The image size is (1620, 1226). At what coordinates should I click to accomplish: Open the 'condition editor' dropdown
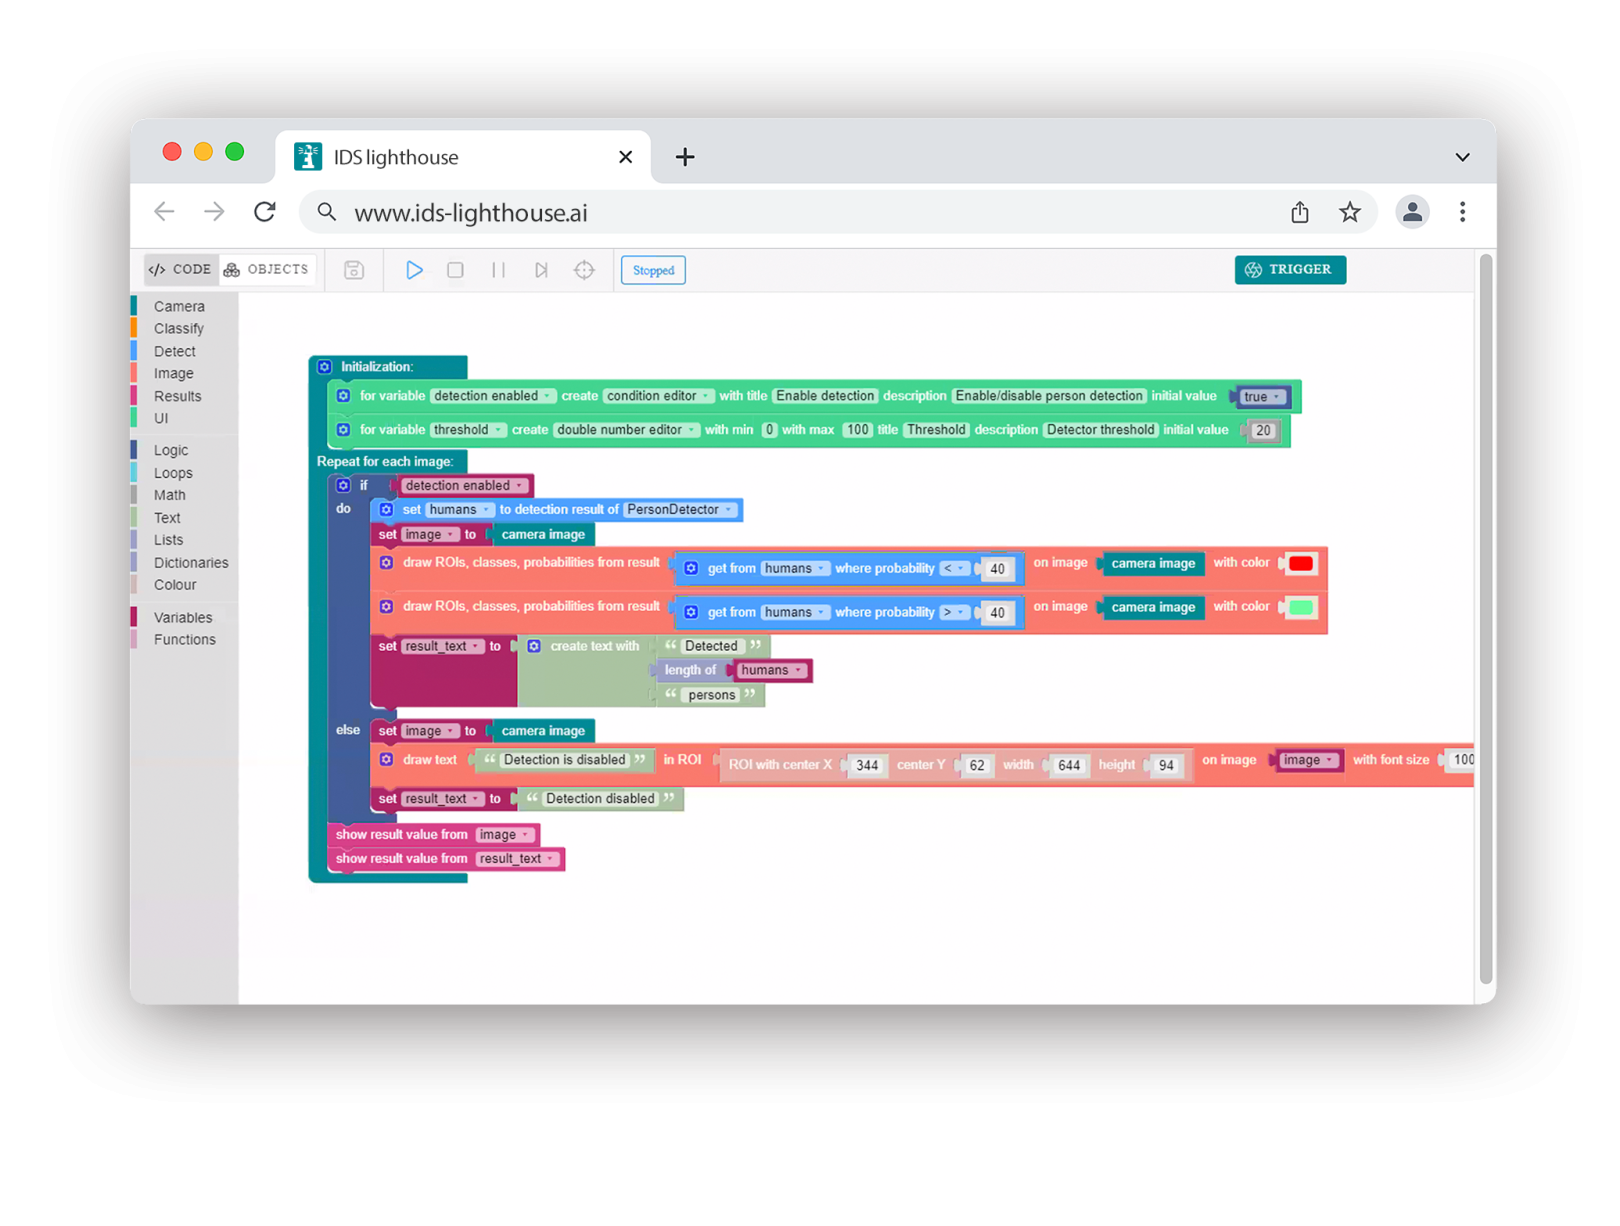tap(658, 396)
